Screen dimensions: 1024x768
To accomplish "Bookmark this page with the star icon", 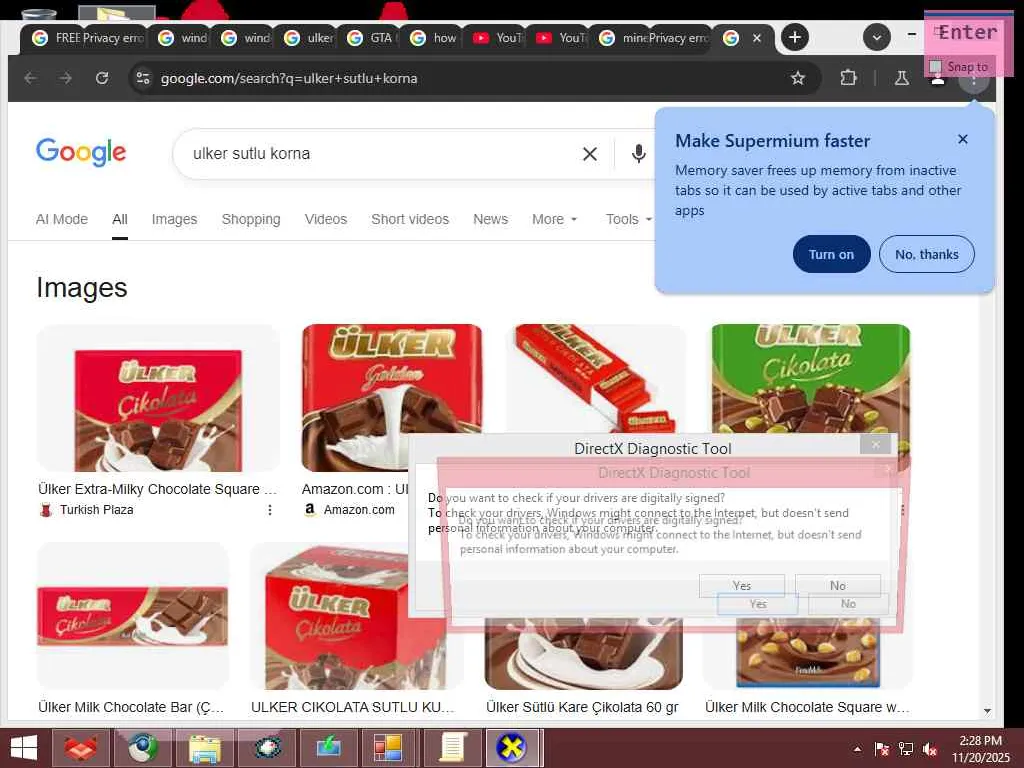I will click(797, 78).
